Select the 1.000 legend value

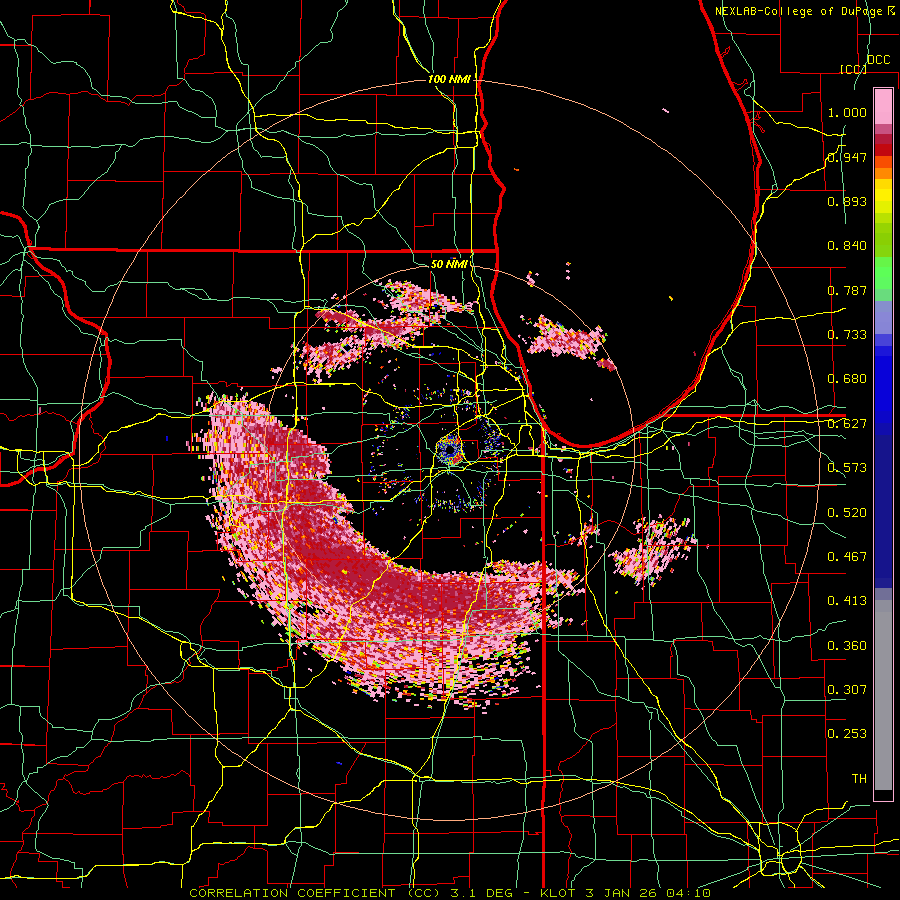click(847, 112)
